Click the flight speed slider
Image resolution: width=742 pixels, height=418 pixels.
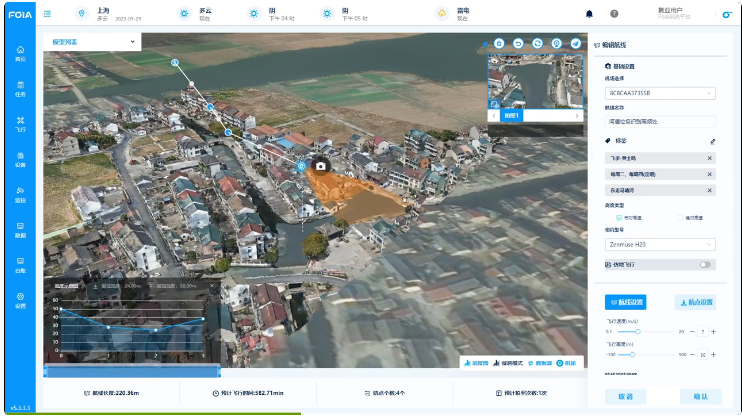pos(636,331)
